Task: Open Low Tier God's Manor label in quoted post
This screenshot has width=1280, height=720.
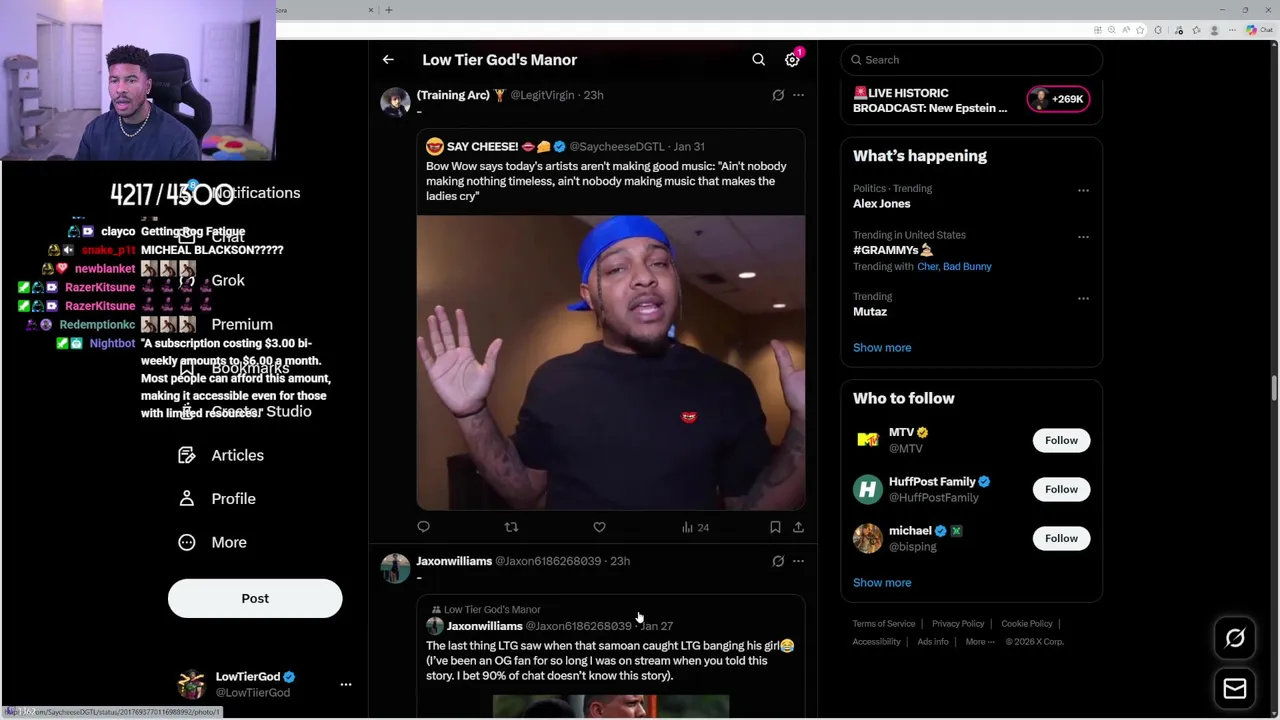Action: coord(492,610)
